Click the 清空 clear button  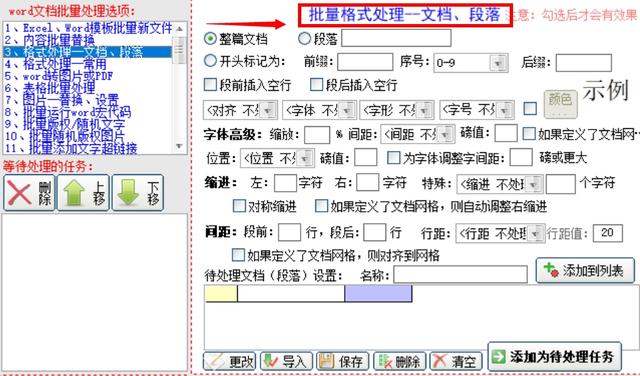pos(456,361)
